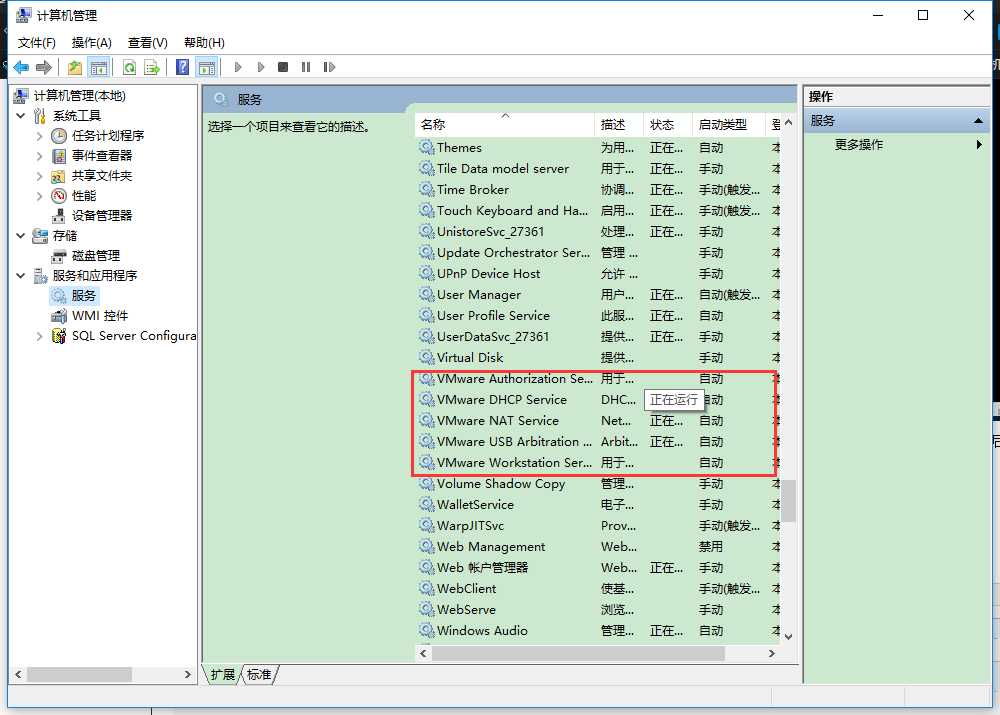Click the Up one level folder icon

(x=75, y=67)
